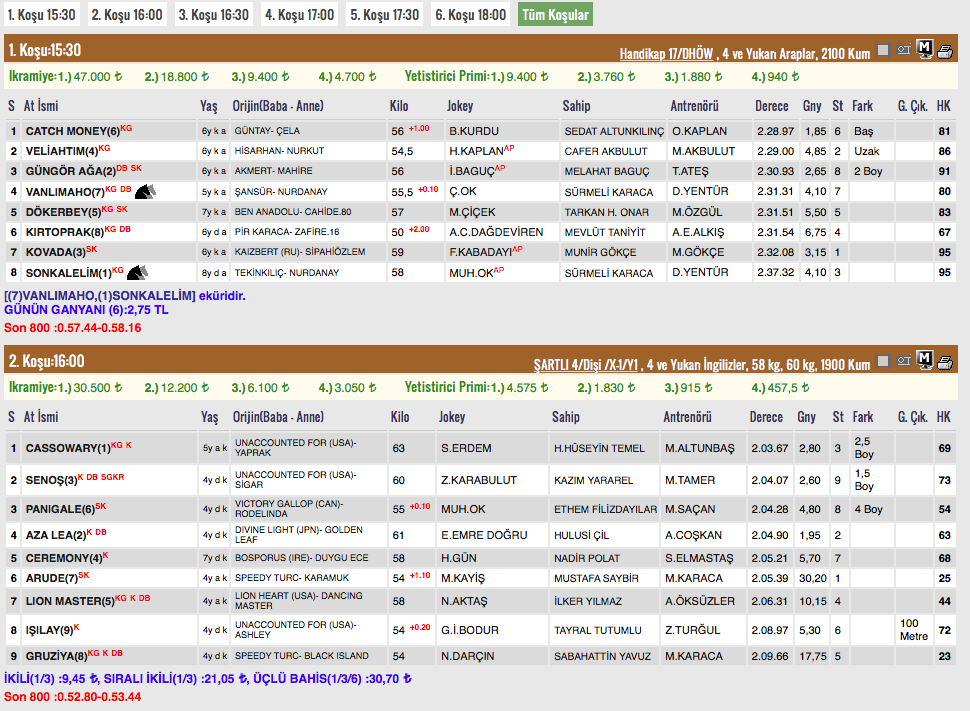Image resolution: width=970 pixels, height=711 pixels.
Task: Switch to the 1. Koşu 15:30 tab
Action: coord(41,15)
